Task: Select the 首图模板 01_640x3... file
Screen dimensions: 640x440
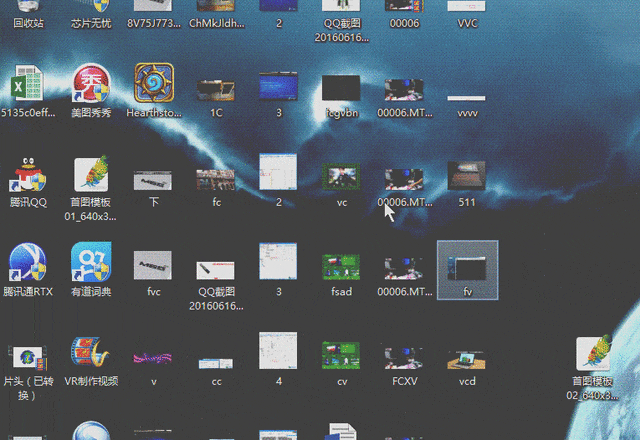Action: (x=91, y=189)
